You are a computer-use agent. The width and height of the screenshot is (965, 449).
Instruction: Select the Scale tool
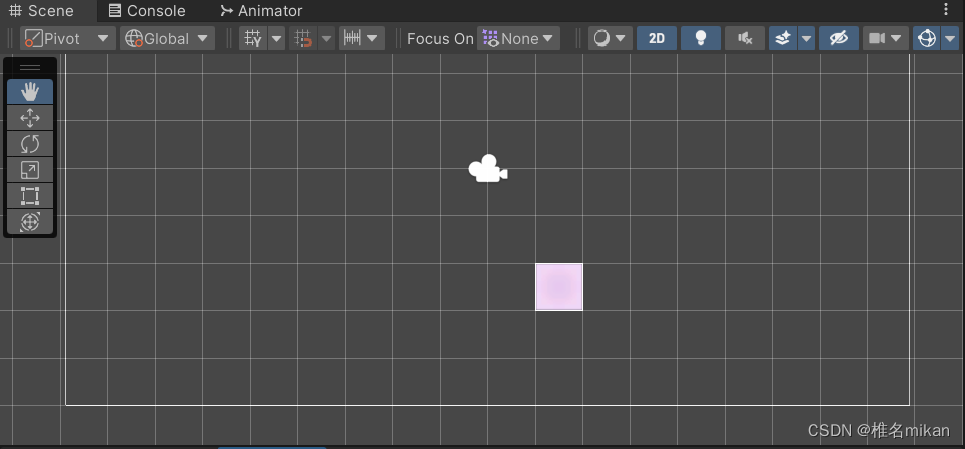tap(30, 170)
